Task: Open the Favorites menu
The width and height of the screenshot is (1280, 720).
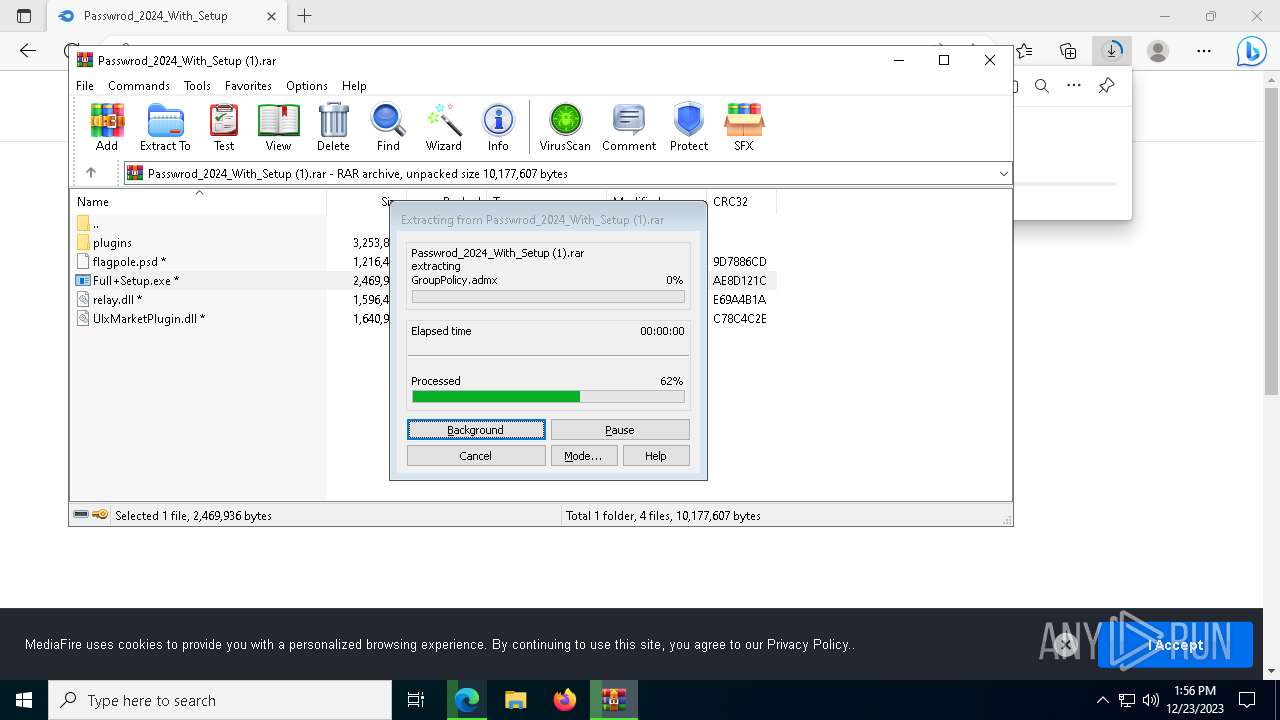Action: 248,86
